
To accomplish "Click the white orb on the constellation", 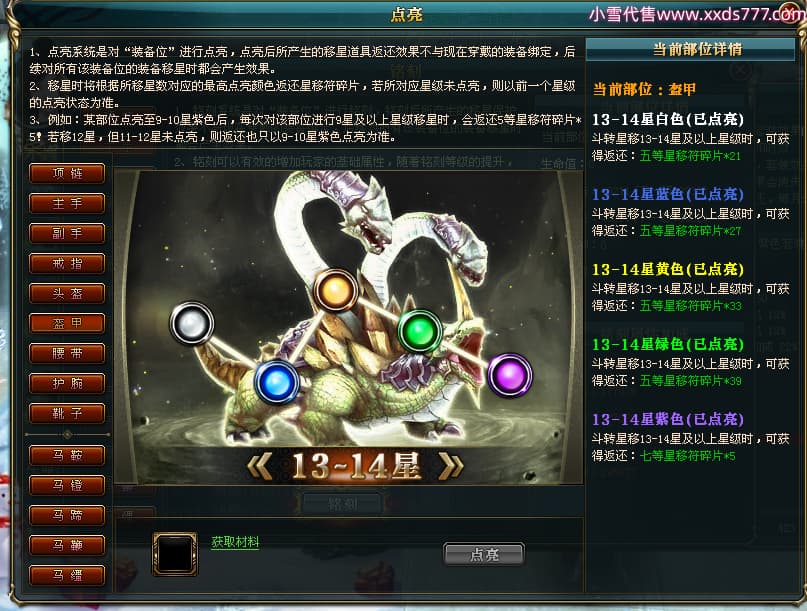I will tap(191, 324).
